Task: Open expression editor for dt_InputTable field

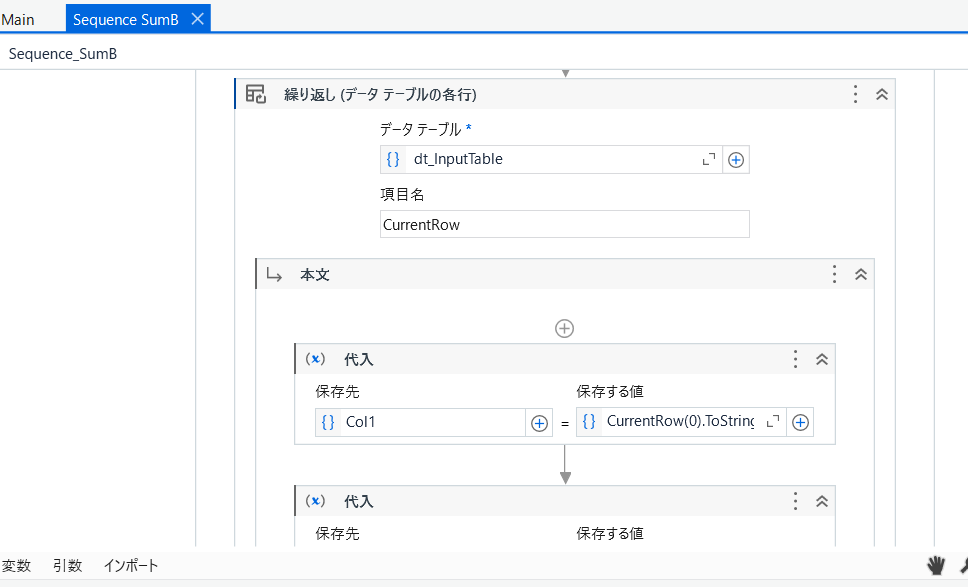Action: 709,160
